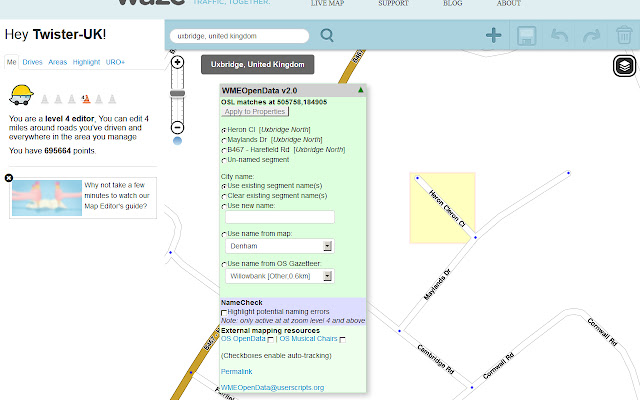Switch to the Drives tab
This screenshot has width=640, height=400.
[x=32, y=62]
